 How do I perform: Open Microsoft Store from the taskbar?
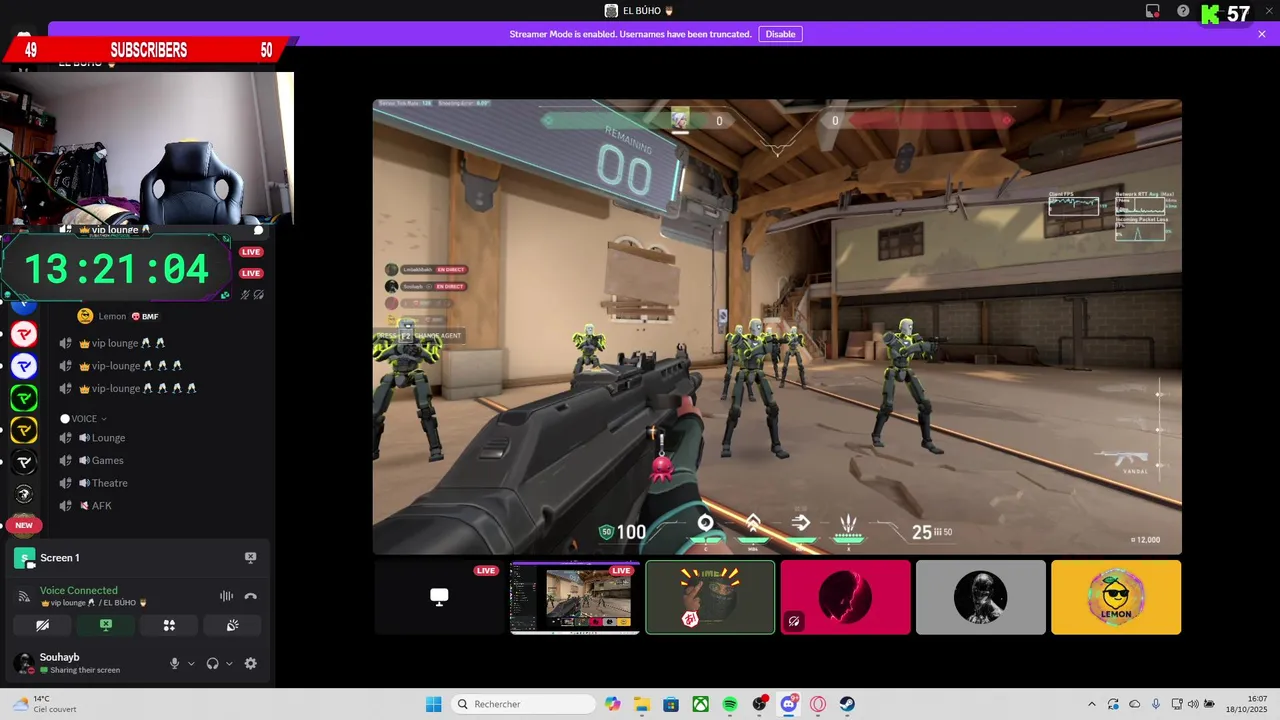coord(671,704)
